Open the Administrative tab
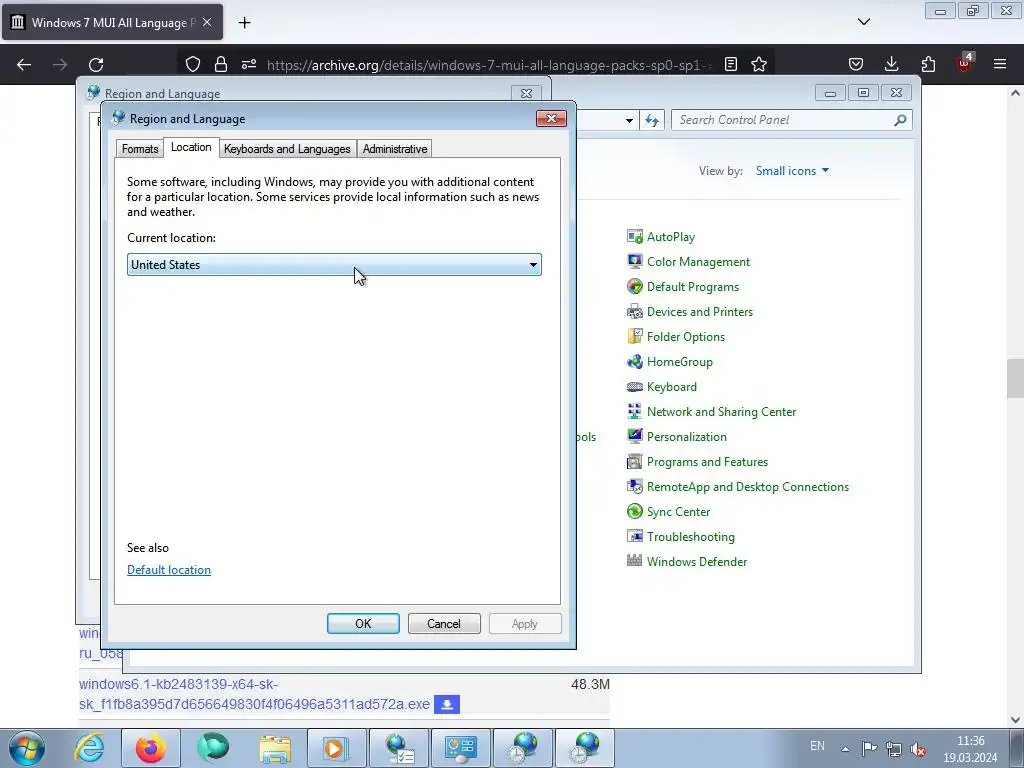 [x=394, y=149]
